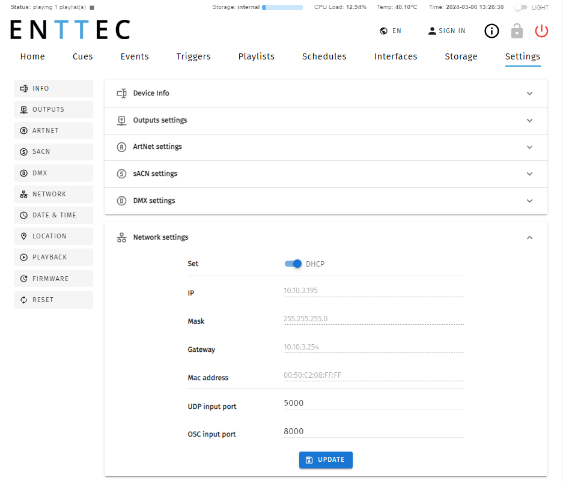Switch to the Cues tab
This screenshot has width=563, height=481.
83,56
